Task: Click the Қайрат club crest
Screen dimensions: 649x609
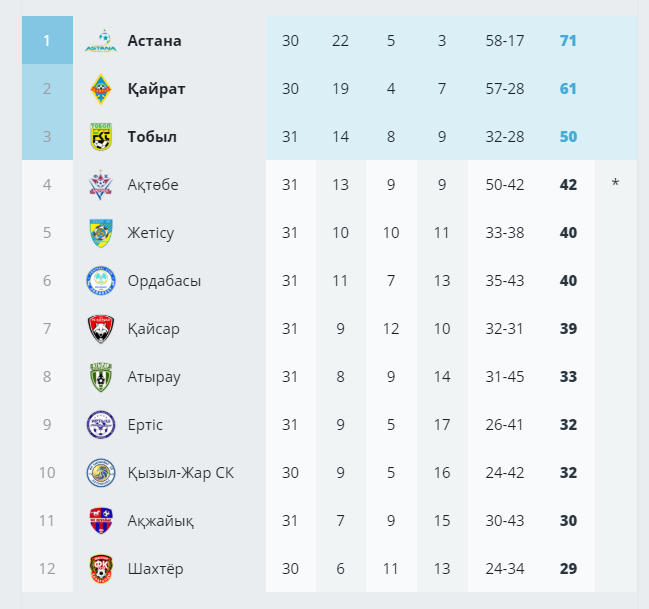Action: coord(101,89)
